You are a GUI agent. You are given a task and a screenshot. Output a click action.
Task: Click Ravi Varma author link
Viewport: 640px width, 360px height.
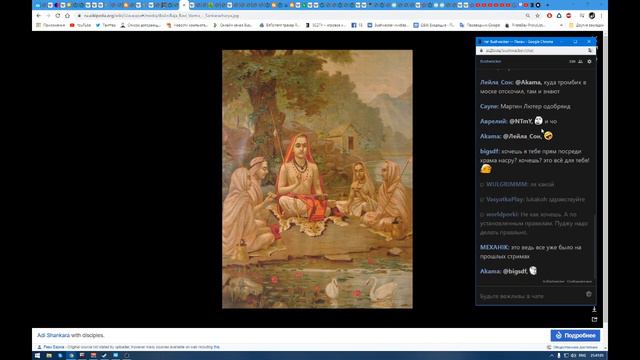[x=54, y=347]
